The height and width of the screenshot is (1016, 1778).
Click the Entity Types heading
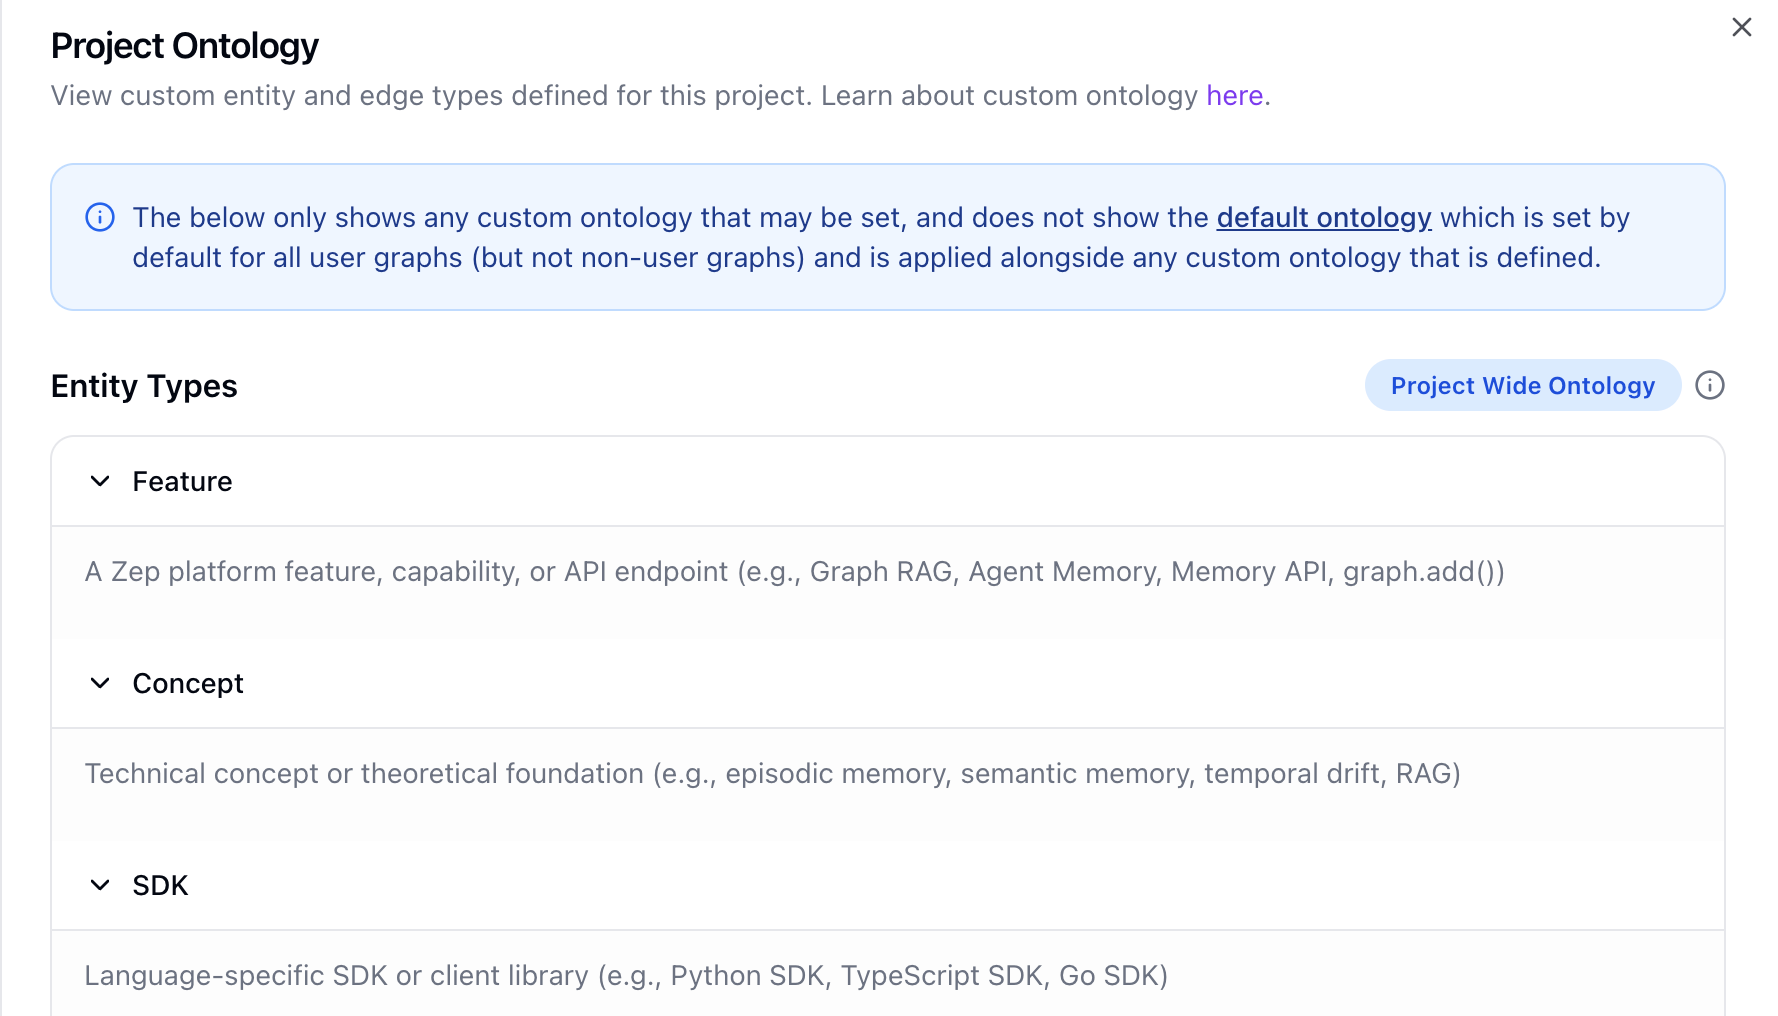click(144, 386)
